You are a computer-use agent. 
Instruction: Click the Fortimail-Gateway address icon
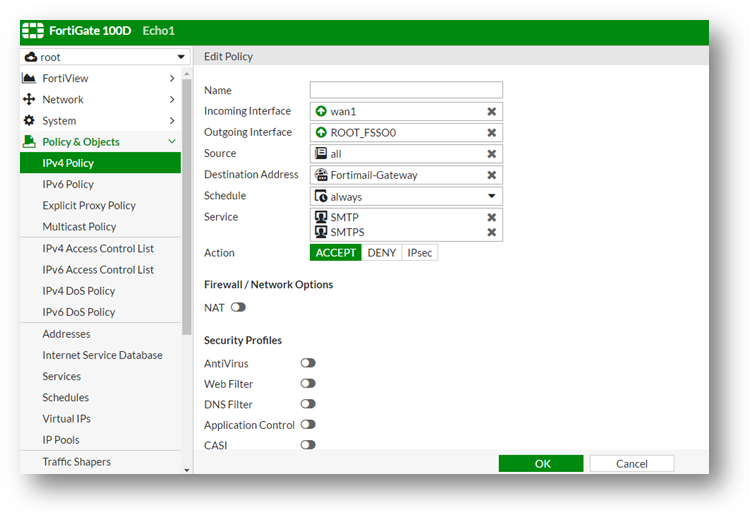click(x=321, y=175)
